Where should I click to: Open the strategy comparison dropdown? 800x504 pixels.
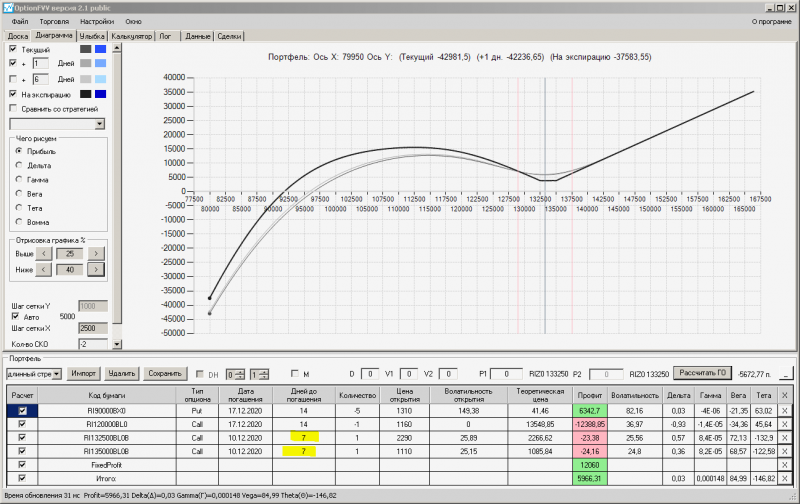(x=99, y=124)
